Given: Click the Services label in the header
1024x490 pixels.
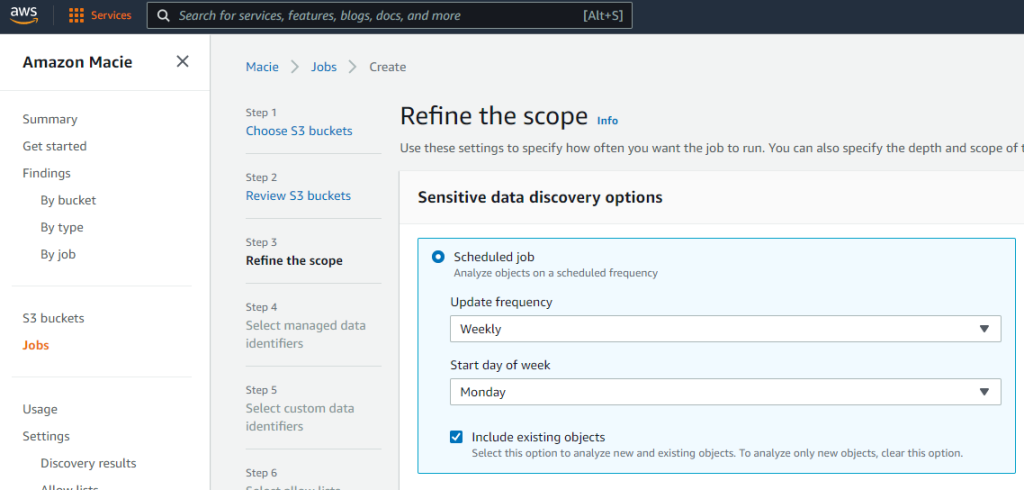Looking at the screenshot, I should tap(111, 16).
